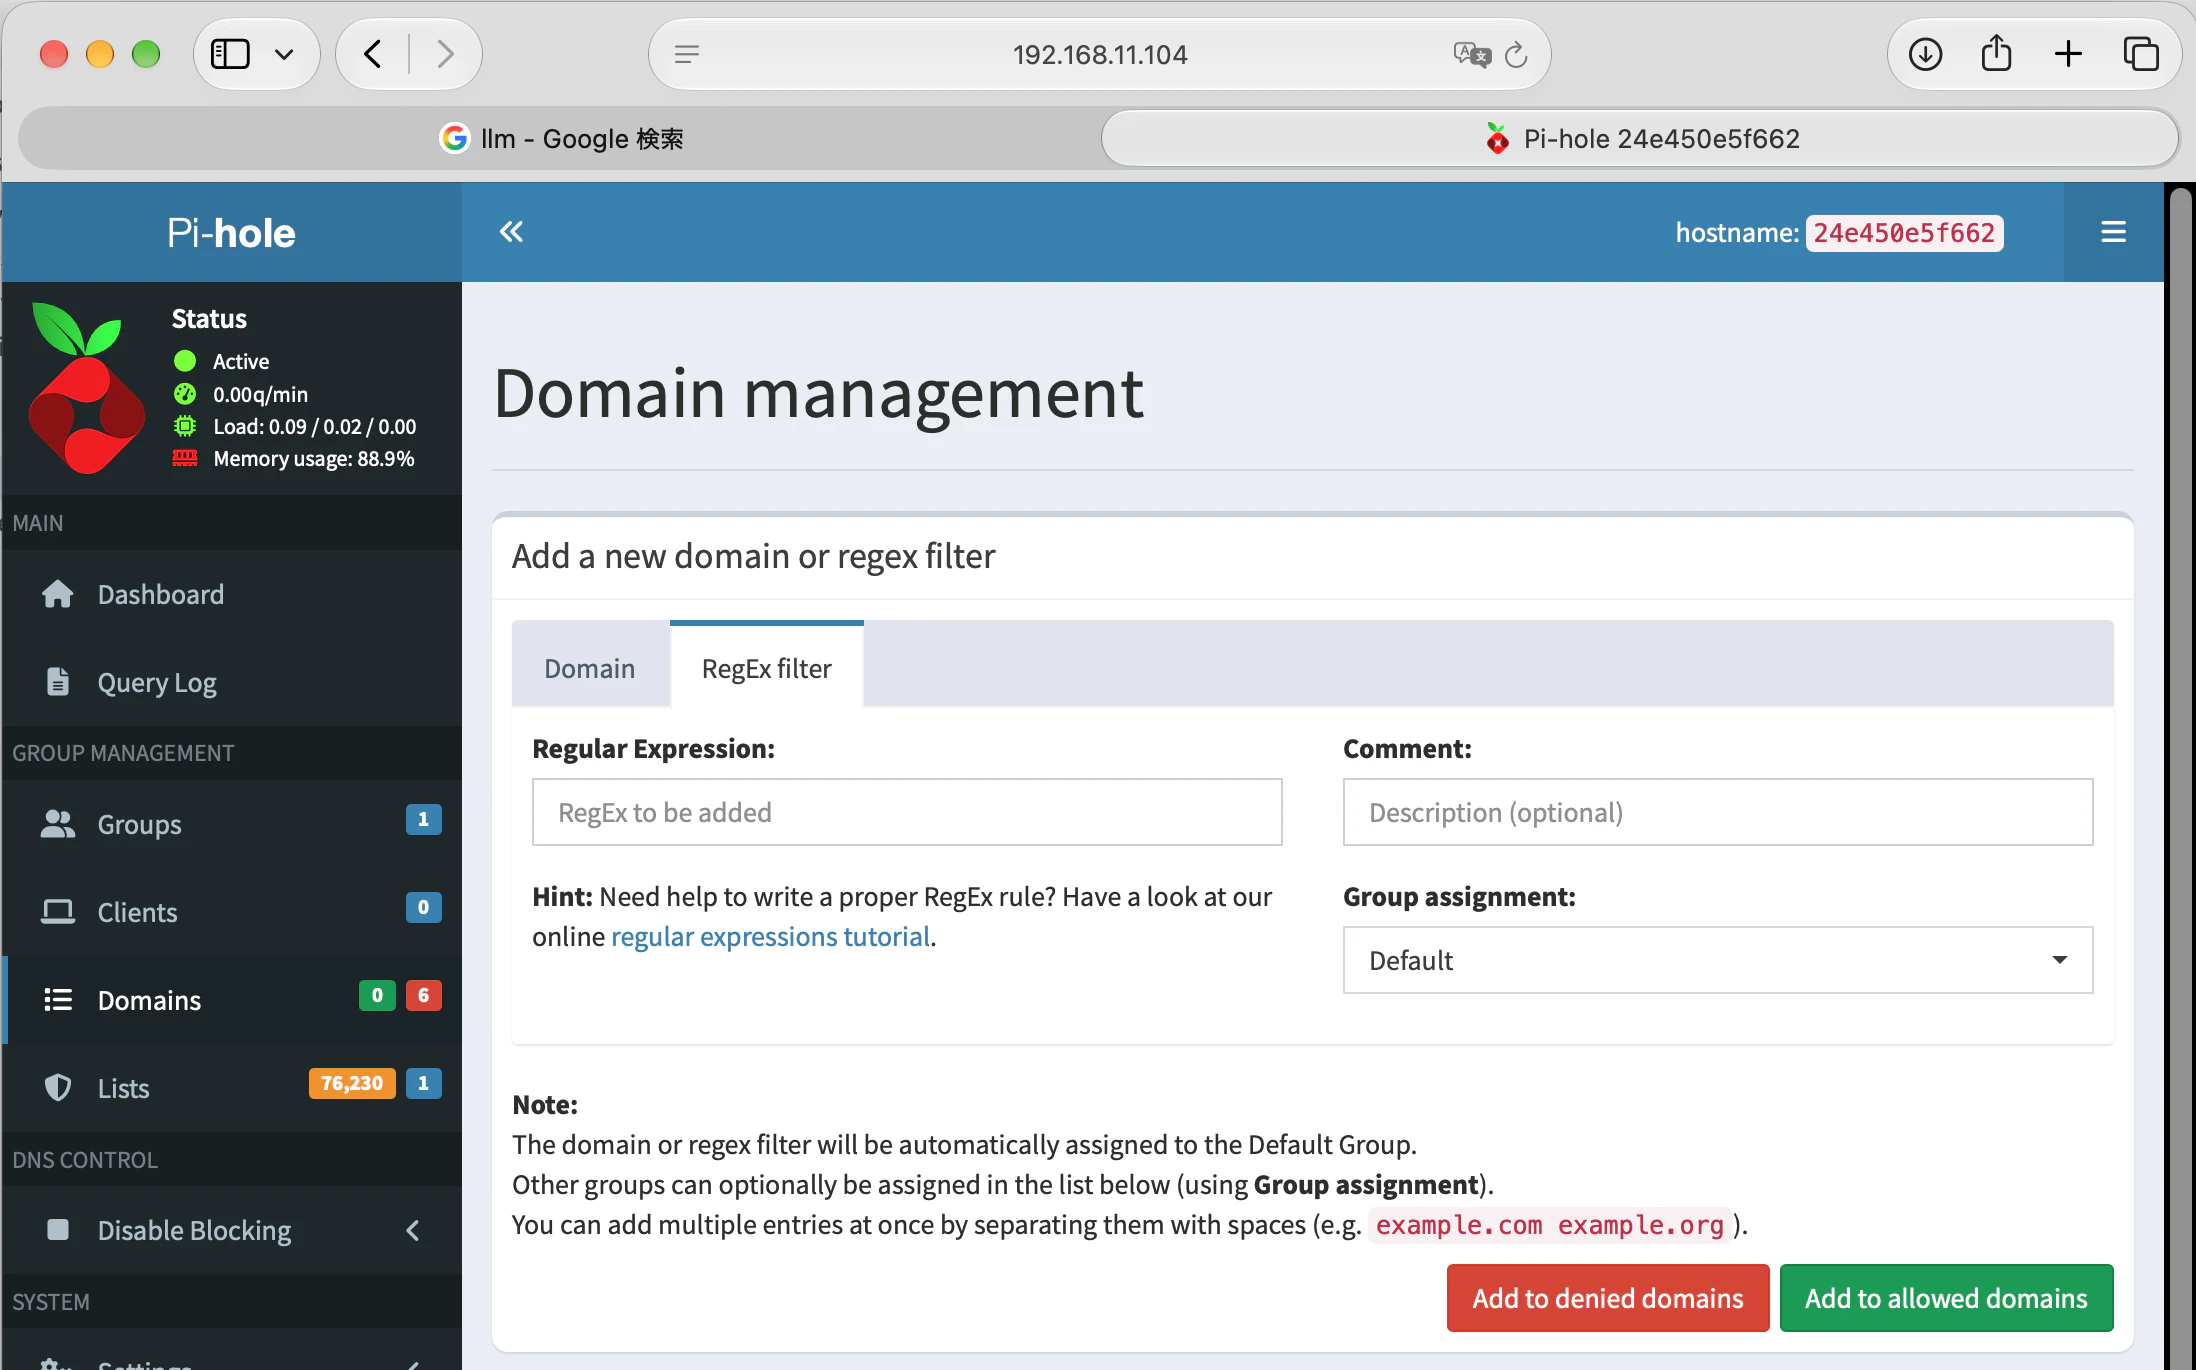2196x1370 pixels.
Task: Open regular expressions tutorial link
Action: tap(770, 936)
